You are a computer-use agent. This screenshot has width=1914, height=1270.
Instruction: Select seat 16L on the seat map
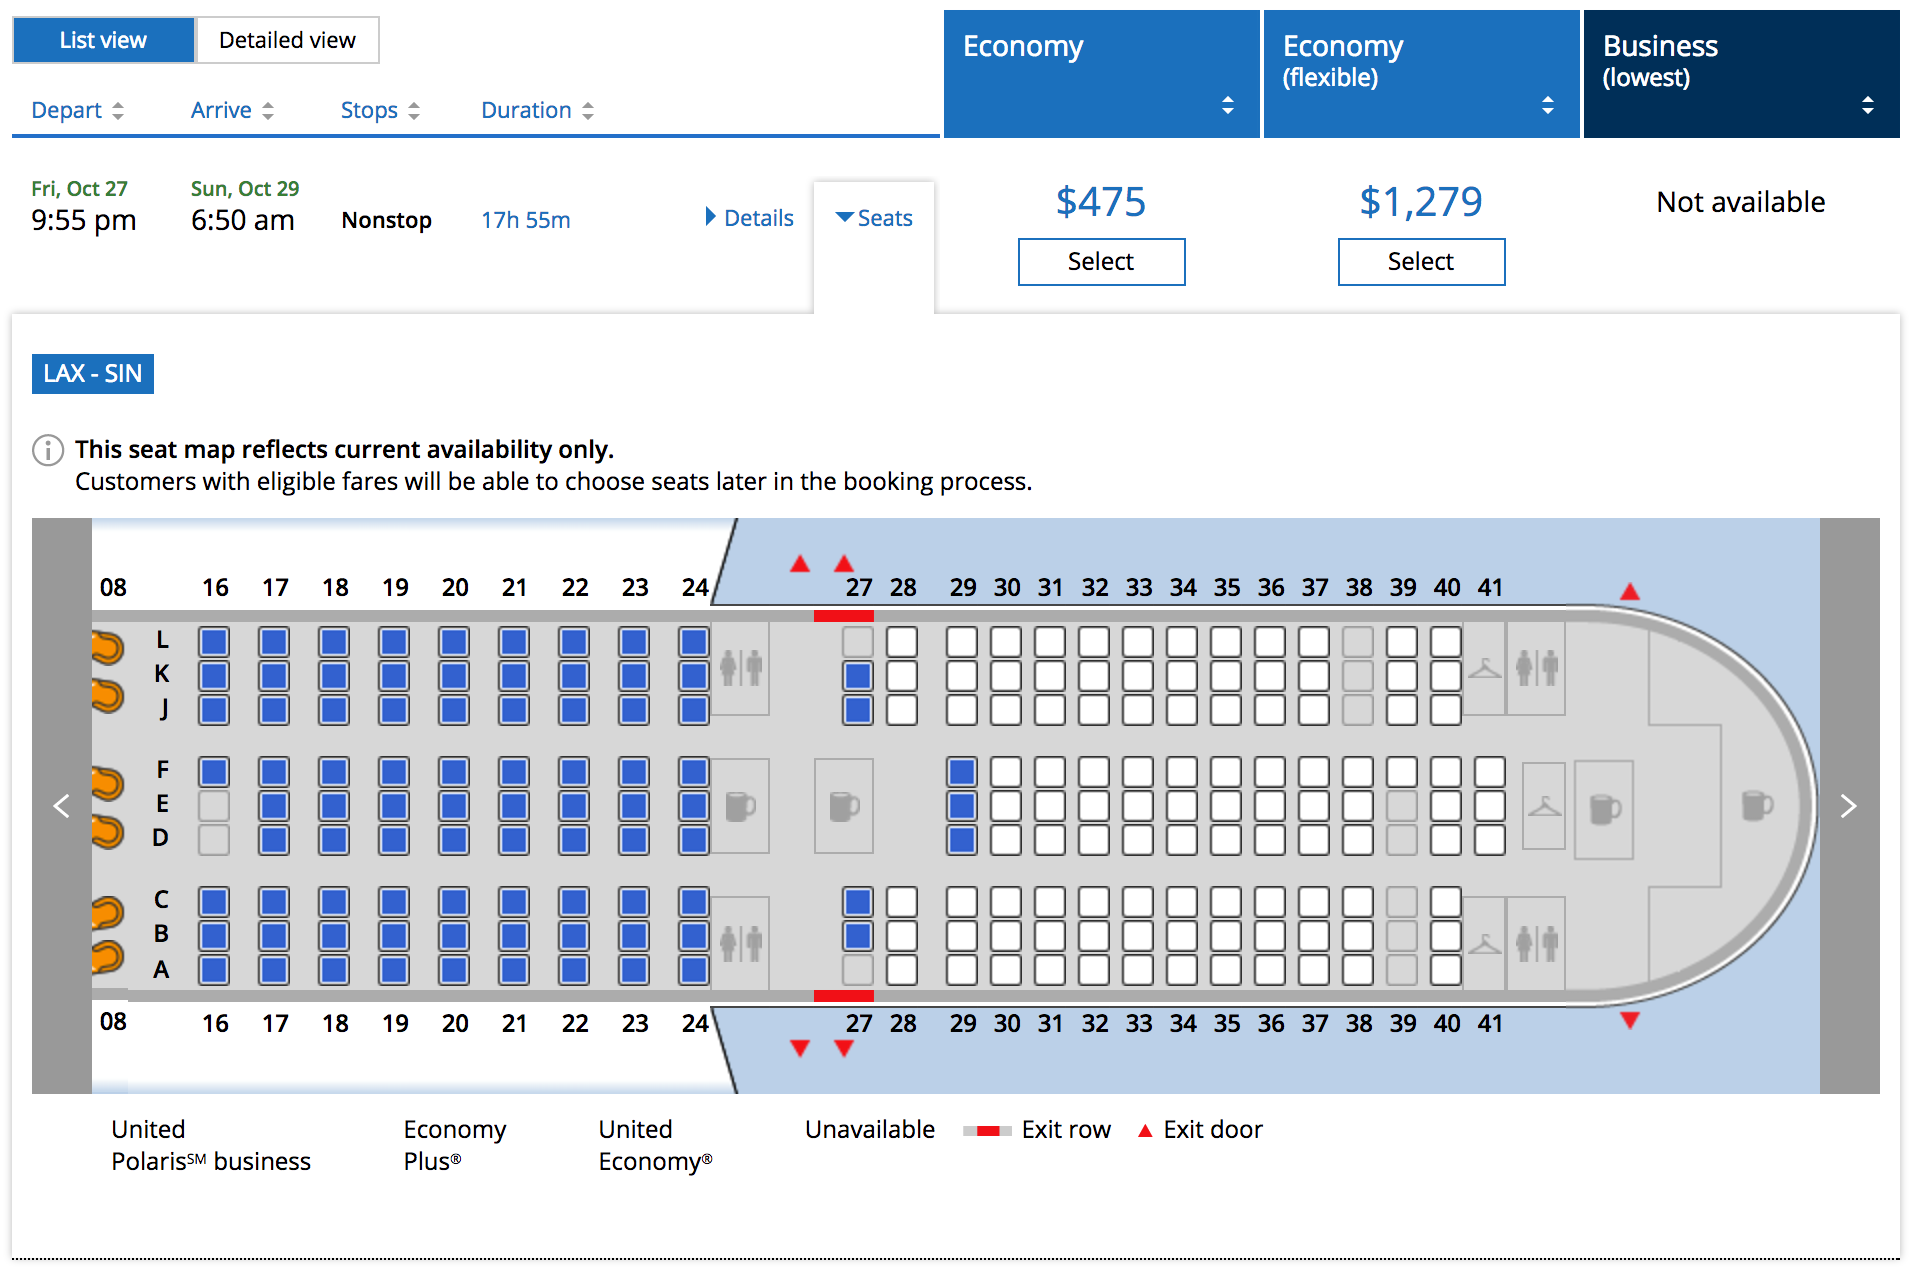[214, 642]
